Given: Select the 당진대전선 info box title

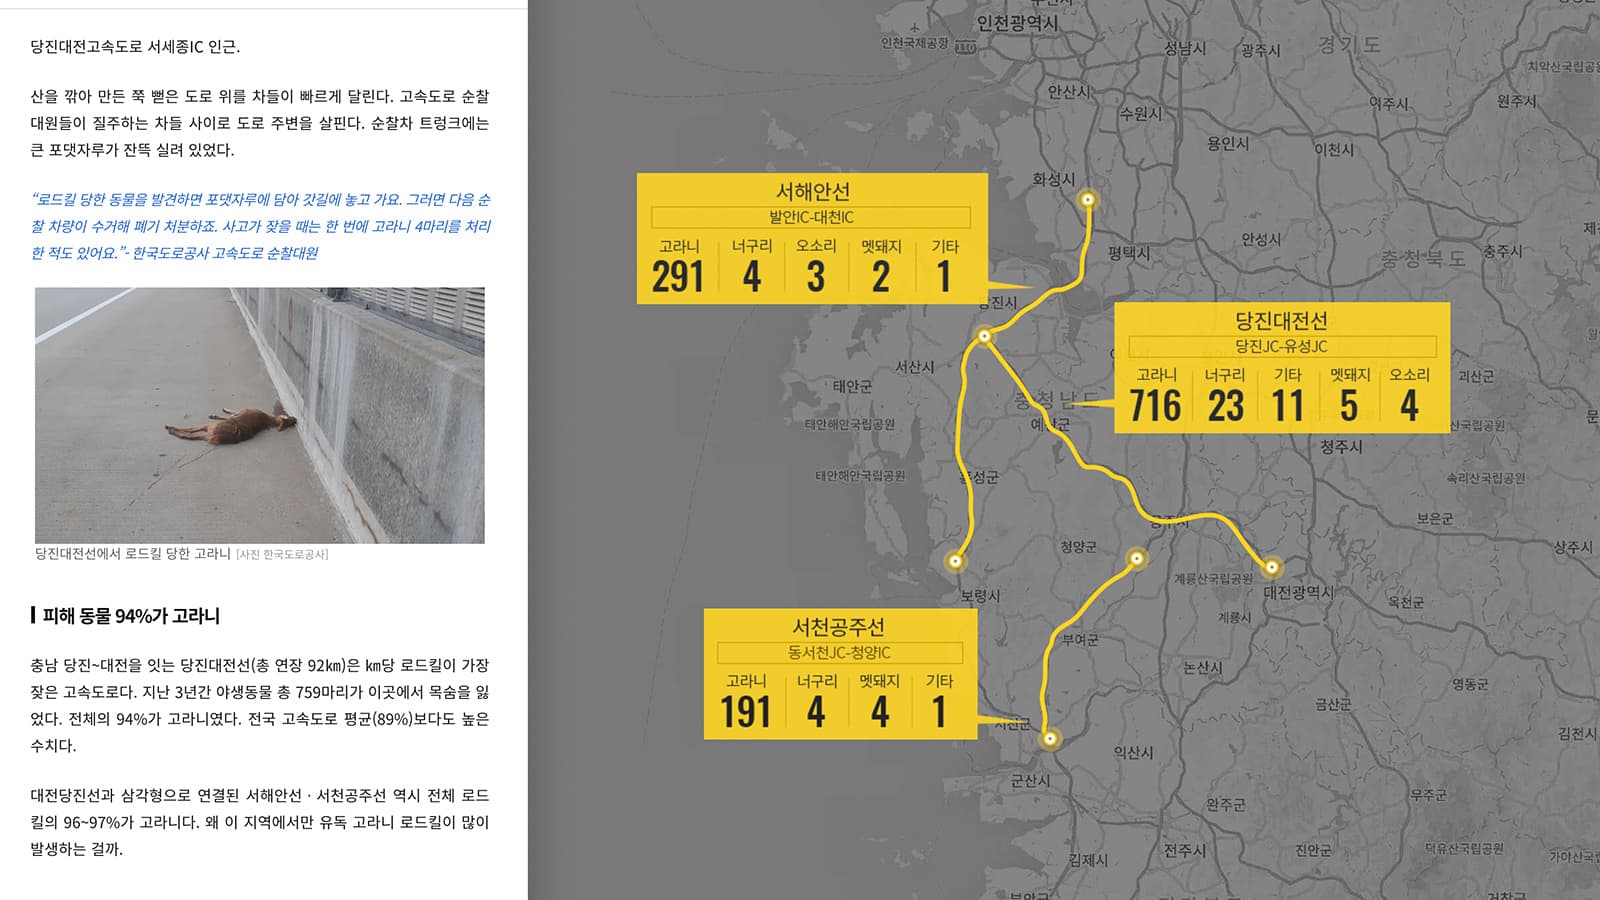Looking at the screenshot, I should (x=1281, y=321).
